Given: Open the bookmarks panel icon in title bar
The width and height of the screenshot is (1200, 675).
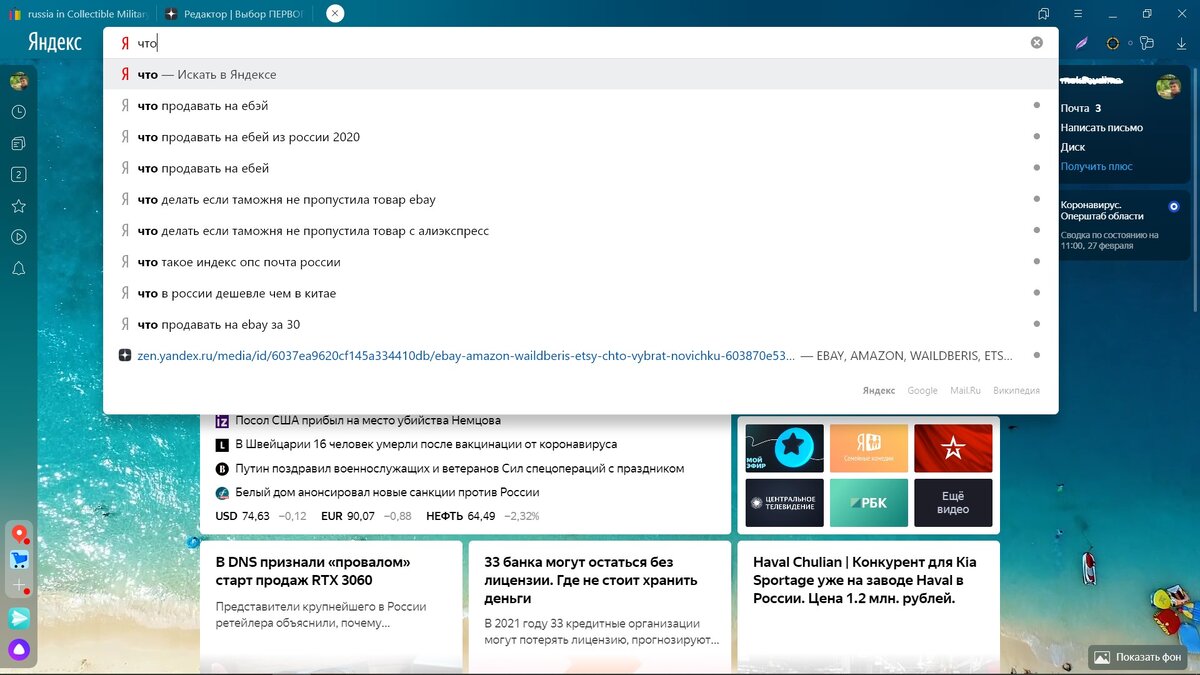Looking at the screenshot, I should tap(1044, 14).
